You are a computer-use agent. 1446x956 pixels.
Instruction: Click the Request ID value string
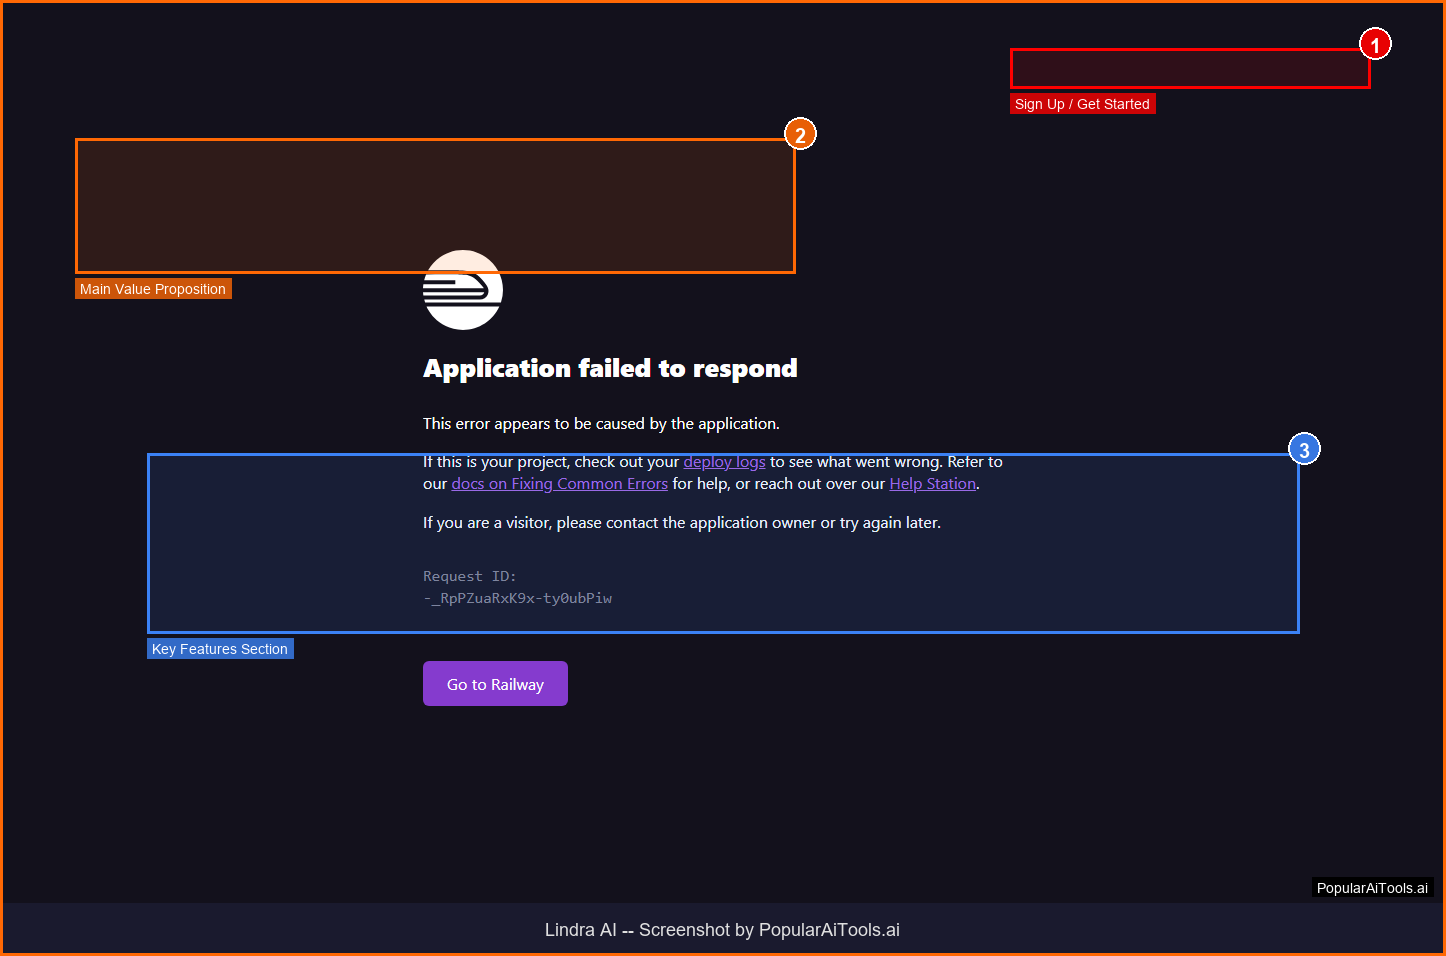pos(517,599)
